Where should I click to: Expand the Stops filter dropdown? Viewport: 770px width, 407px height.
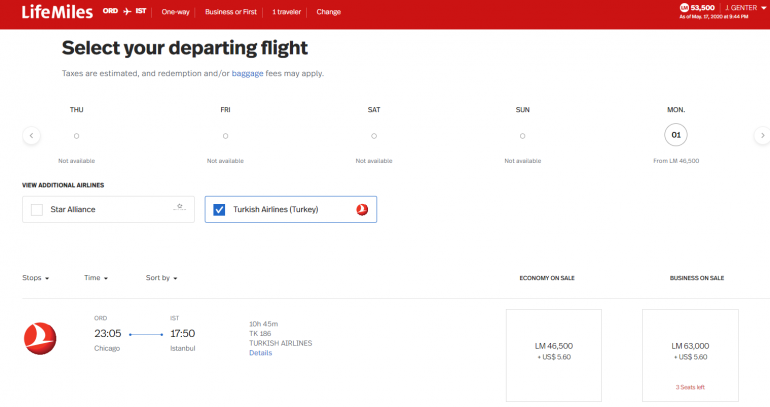coord(36,277)
